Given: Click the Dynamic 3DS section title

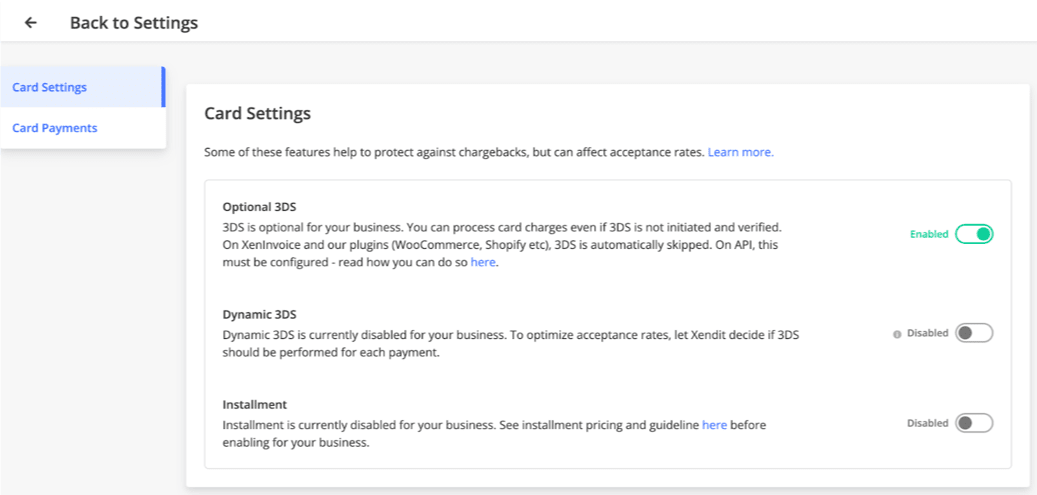Looking at the screenshot, I should pos(259,314).
